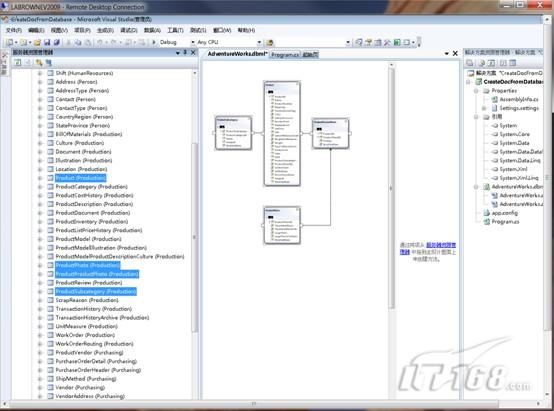Expand the WorkOrder (Production) table node
Screen dimensions: 554x411
pos(40,335)
